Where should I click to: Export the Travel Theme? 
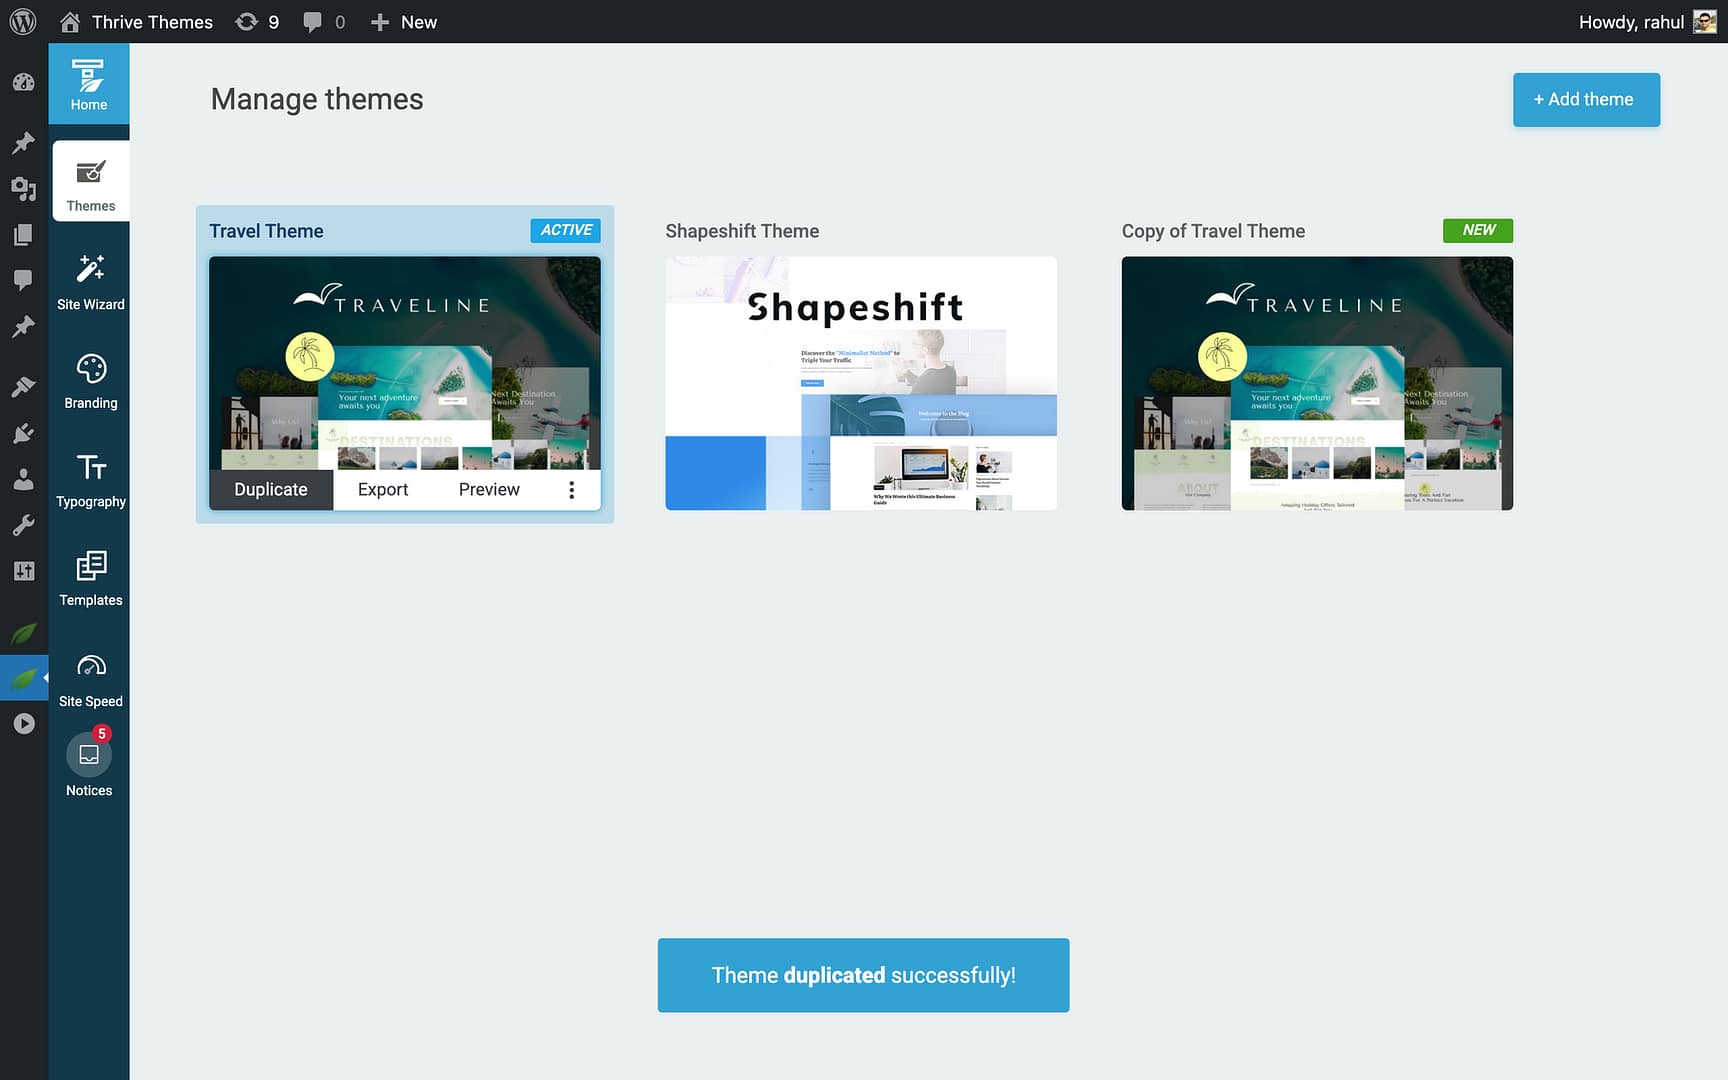tap(382, 489)
